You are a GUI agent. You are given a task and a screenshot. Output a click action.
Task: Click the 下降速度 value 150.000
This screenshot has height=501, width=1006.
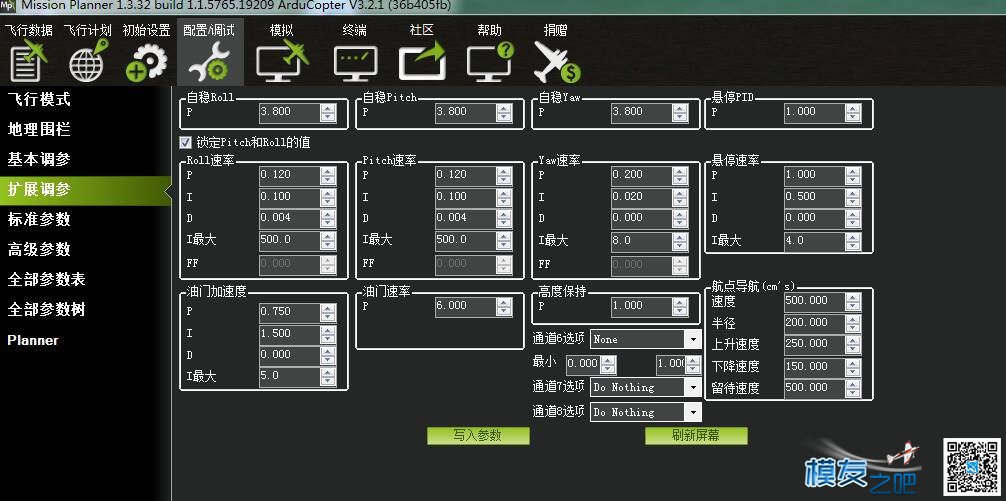point(814,367)
